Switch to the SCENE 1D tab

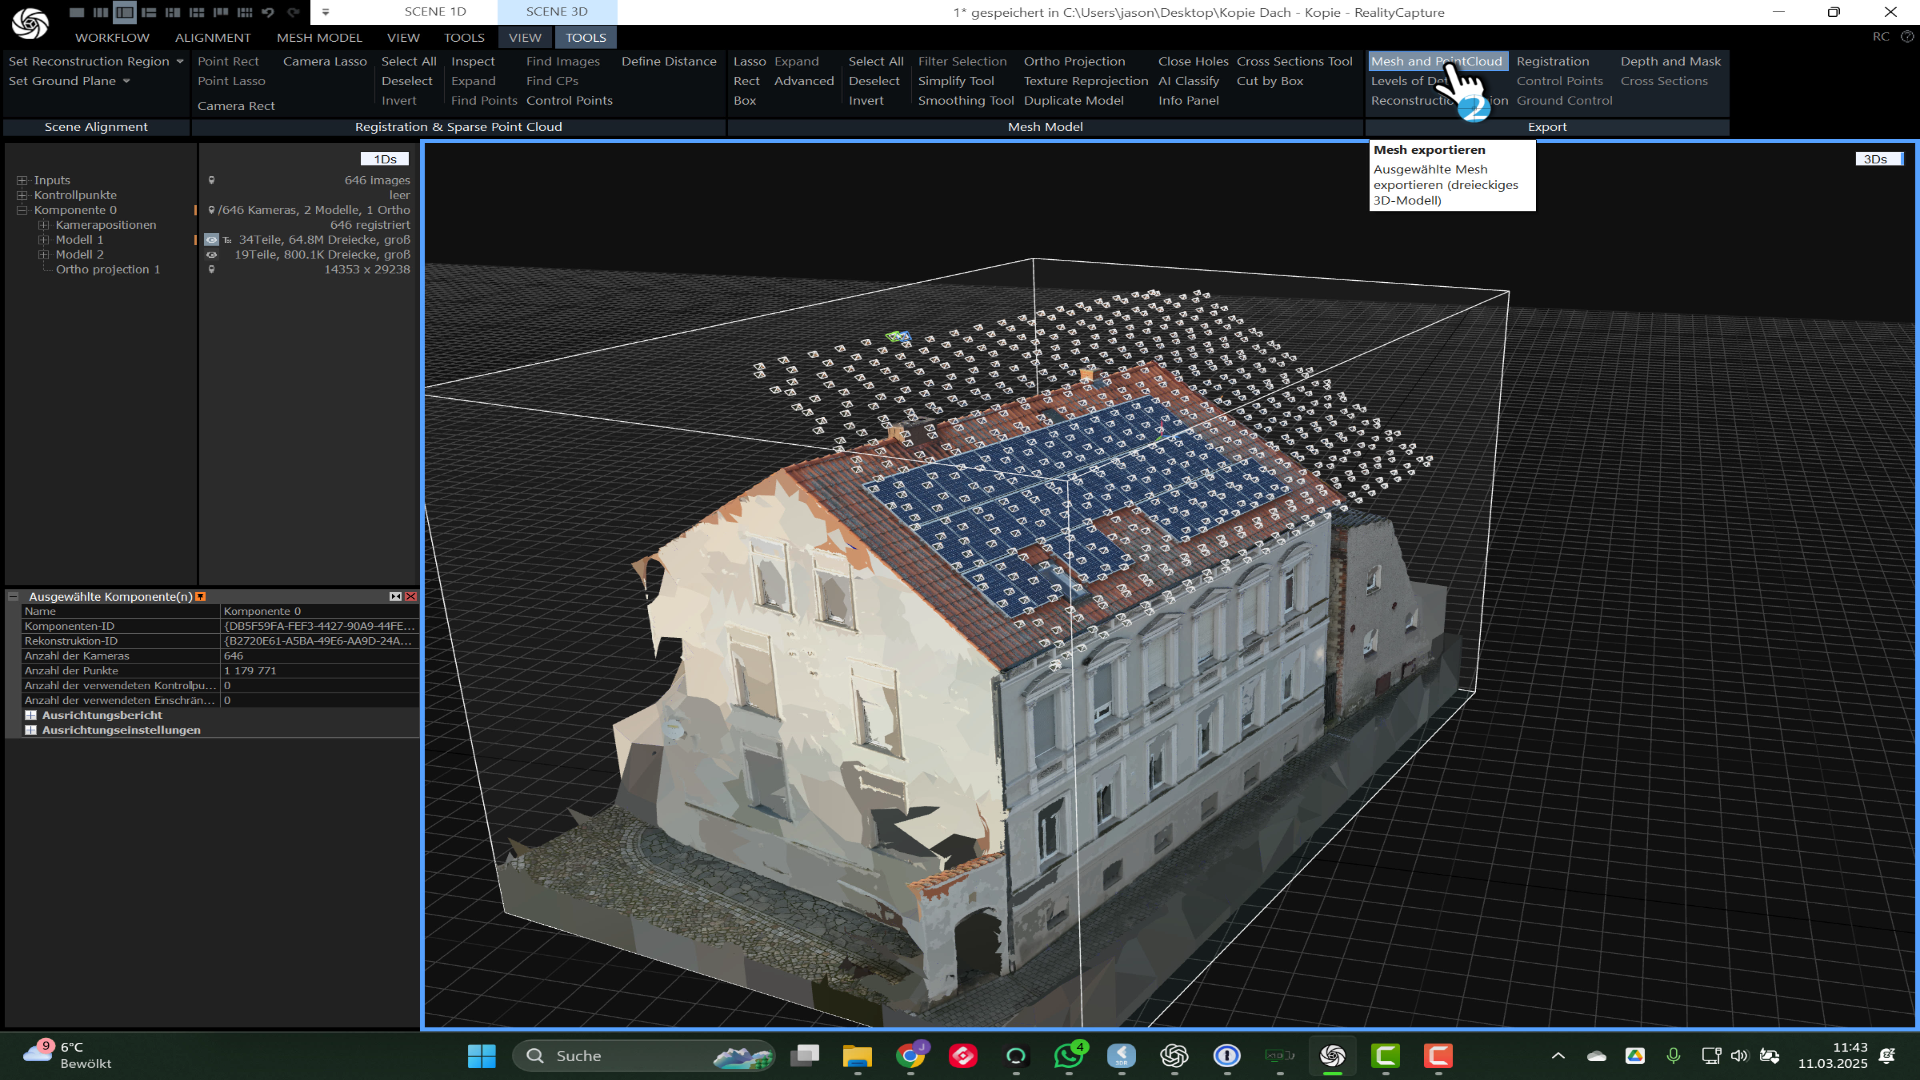coord(435,12)
